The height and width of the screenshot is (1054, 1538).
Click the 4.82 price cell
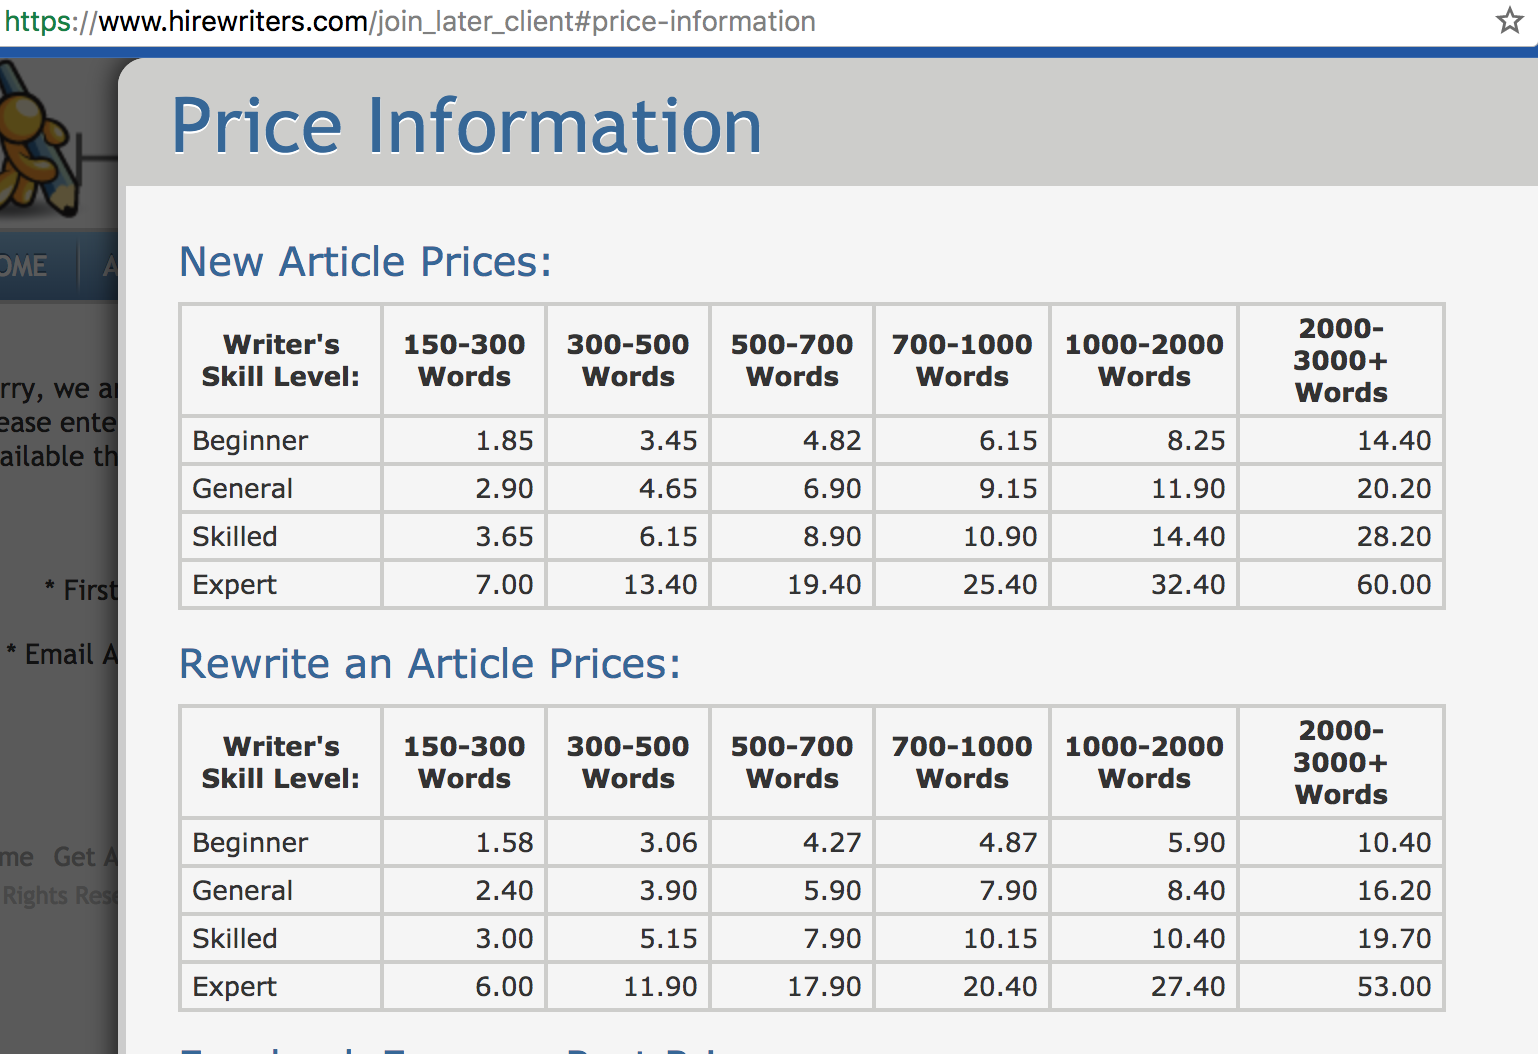tap(792, 440)
